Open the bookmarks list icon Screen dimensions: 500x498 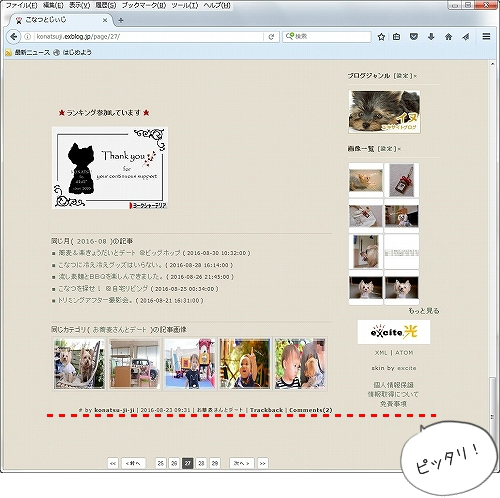click(396, 37)
